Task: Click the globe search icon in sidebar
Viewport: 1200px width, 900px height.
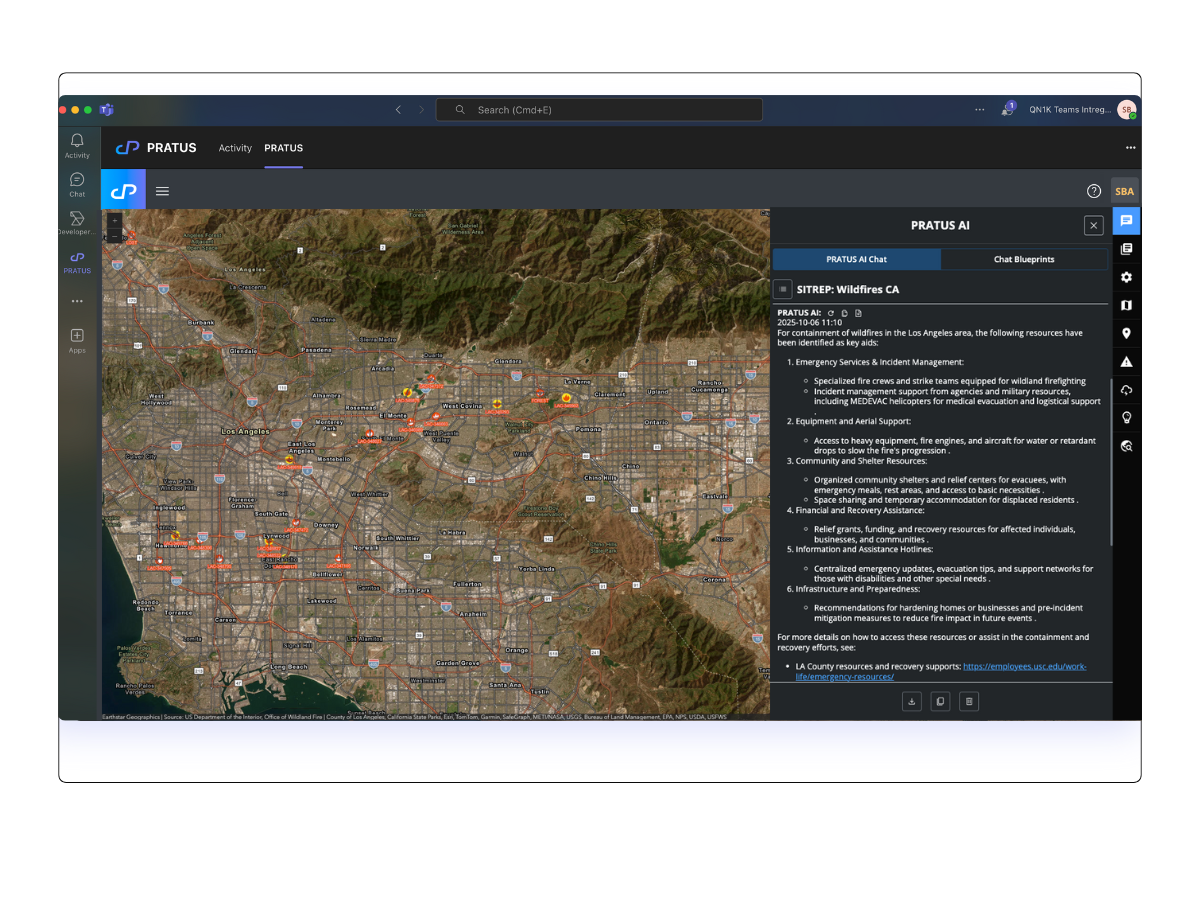Action: [1126, 446]
